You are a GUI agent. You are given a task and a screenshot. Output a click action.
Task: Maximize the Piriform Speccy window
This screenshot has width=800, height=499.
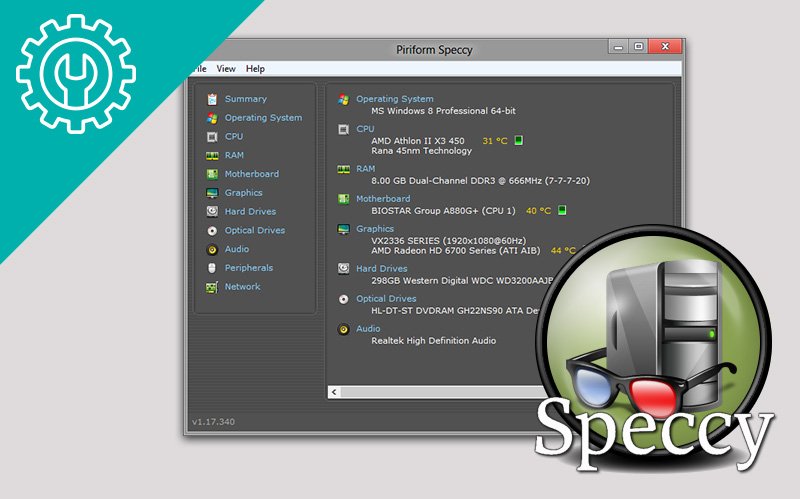[638, 46]
